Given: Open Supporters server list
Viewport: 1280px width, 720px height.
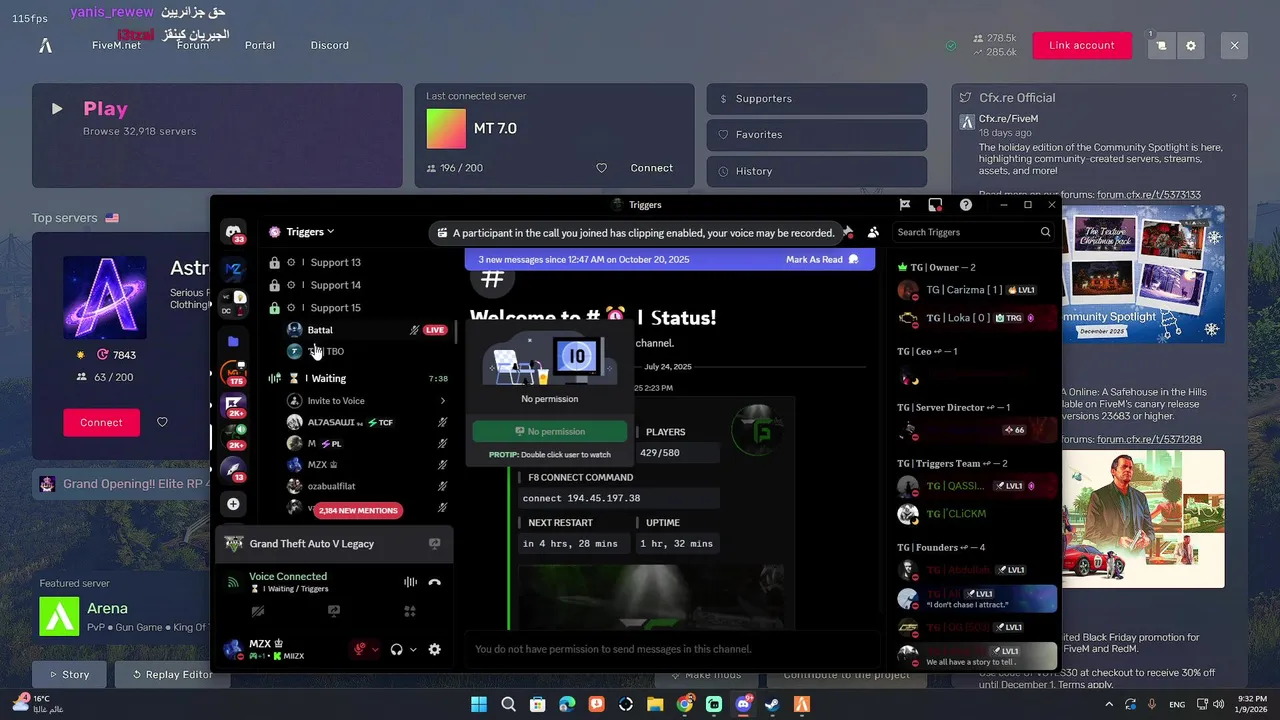Looking at the screenshot, I should 817,99.
